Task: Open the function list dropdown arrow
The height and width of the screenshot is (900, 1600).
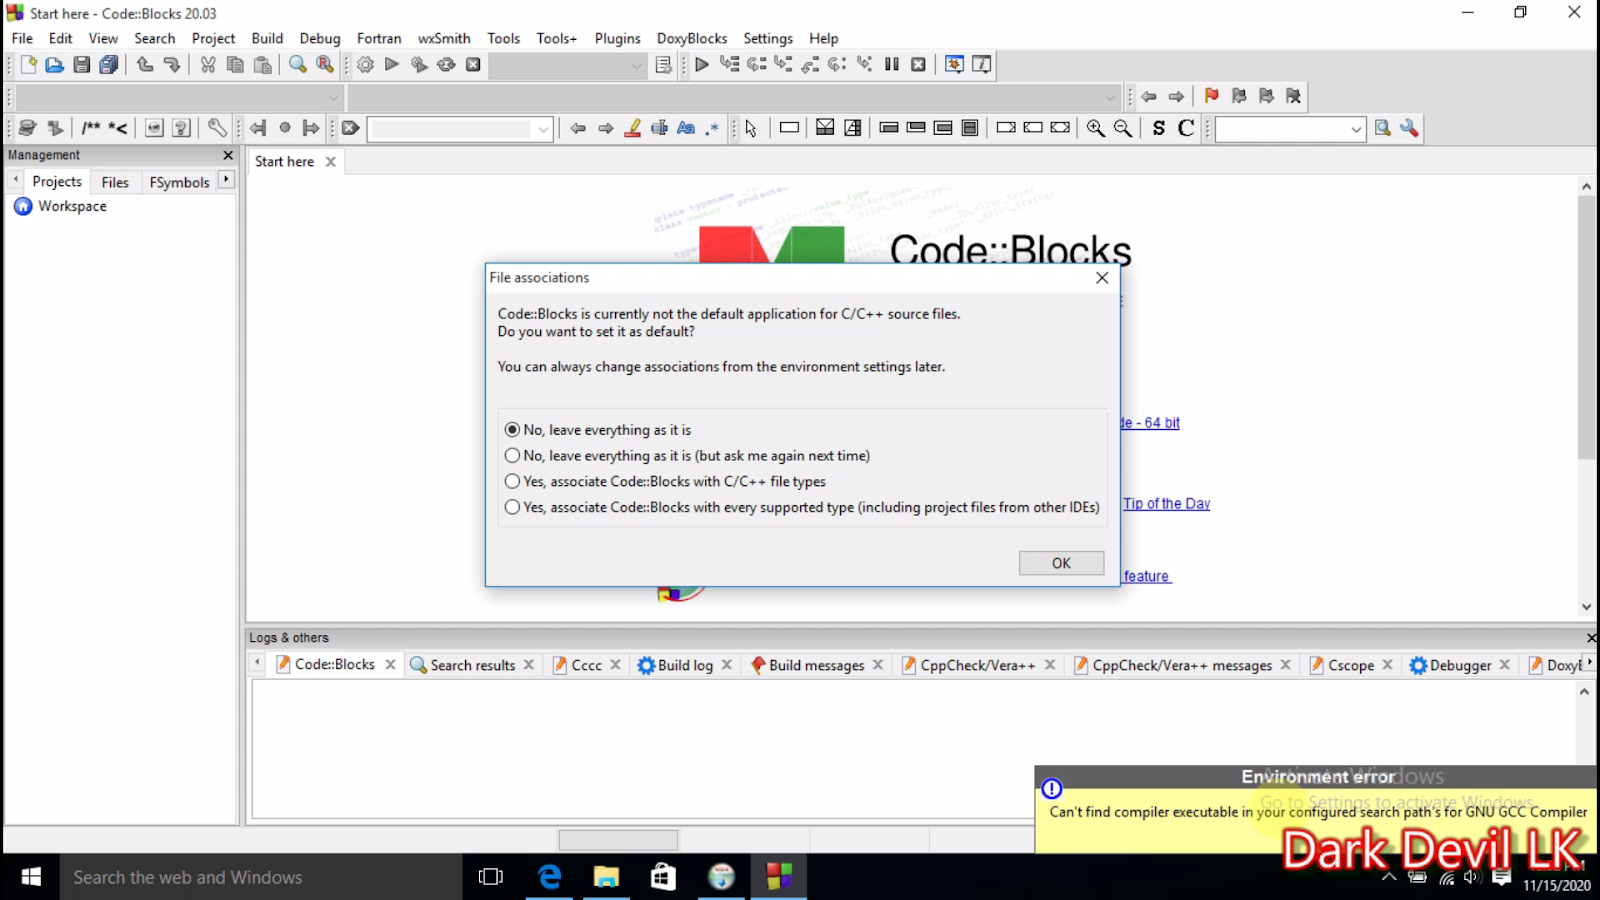Action: (1110, 97)
